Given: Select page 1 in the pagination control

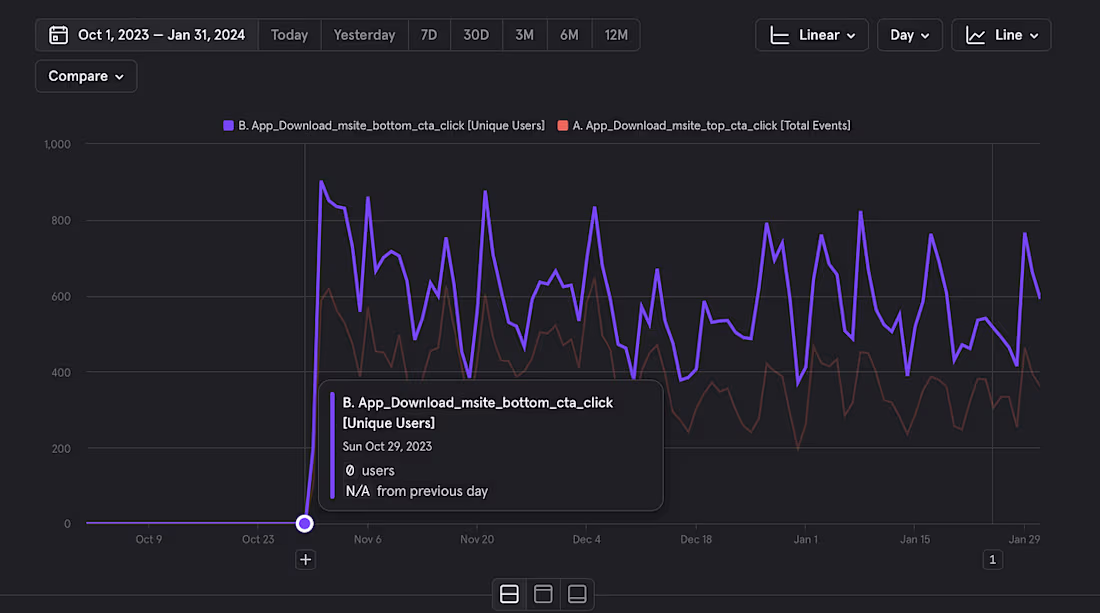Looking at the screenshot, I should 993,559.
